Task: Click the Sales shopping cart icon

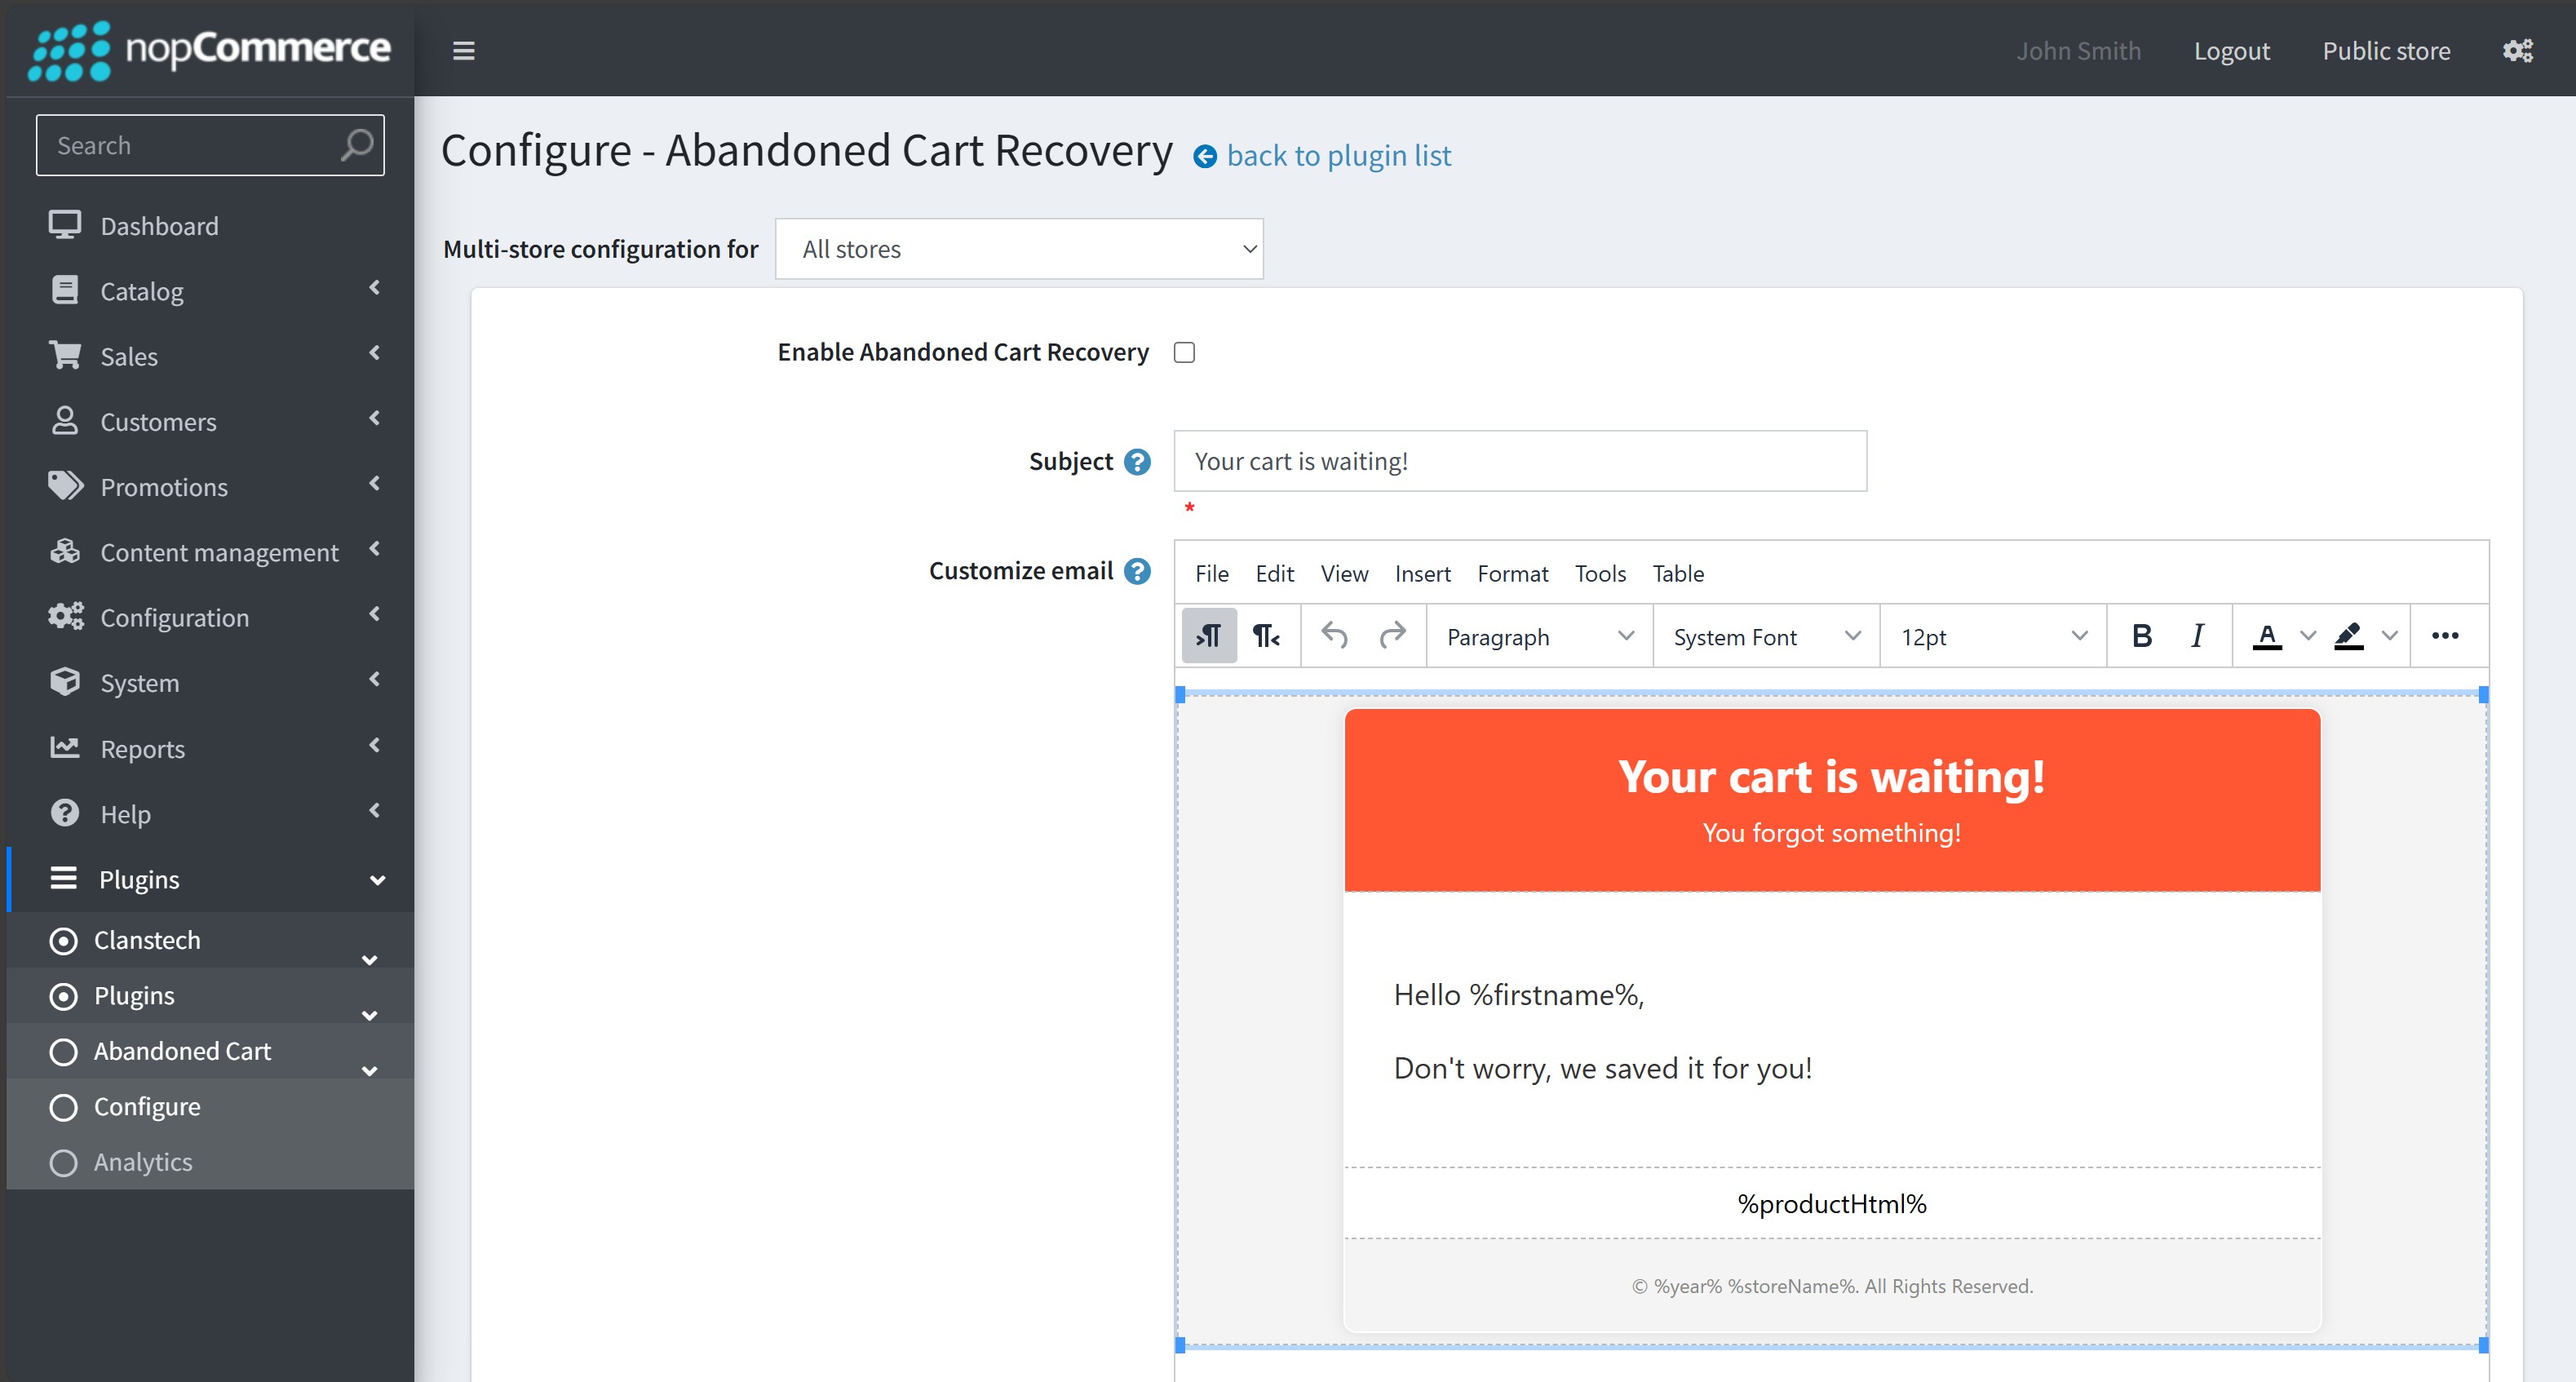Action: pyautogui.click(x=65, y=355)
